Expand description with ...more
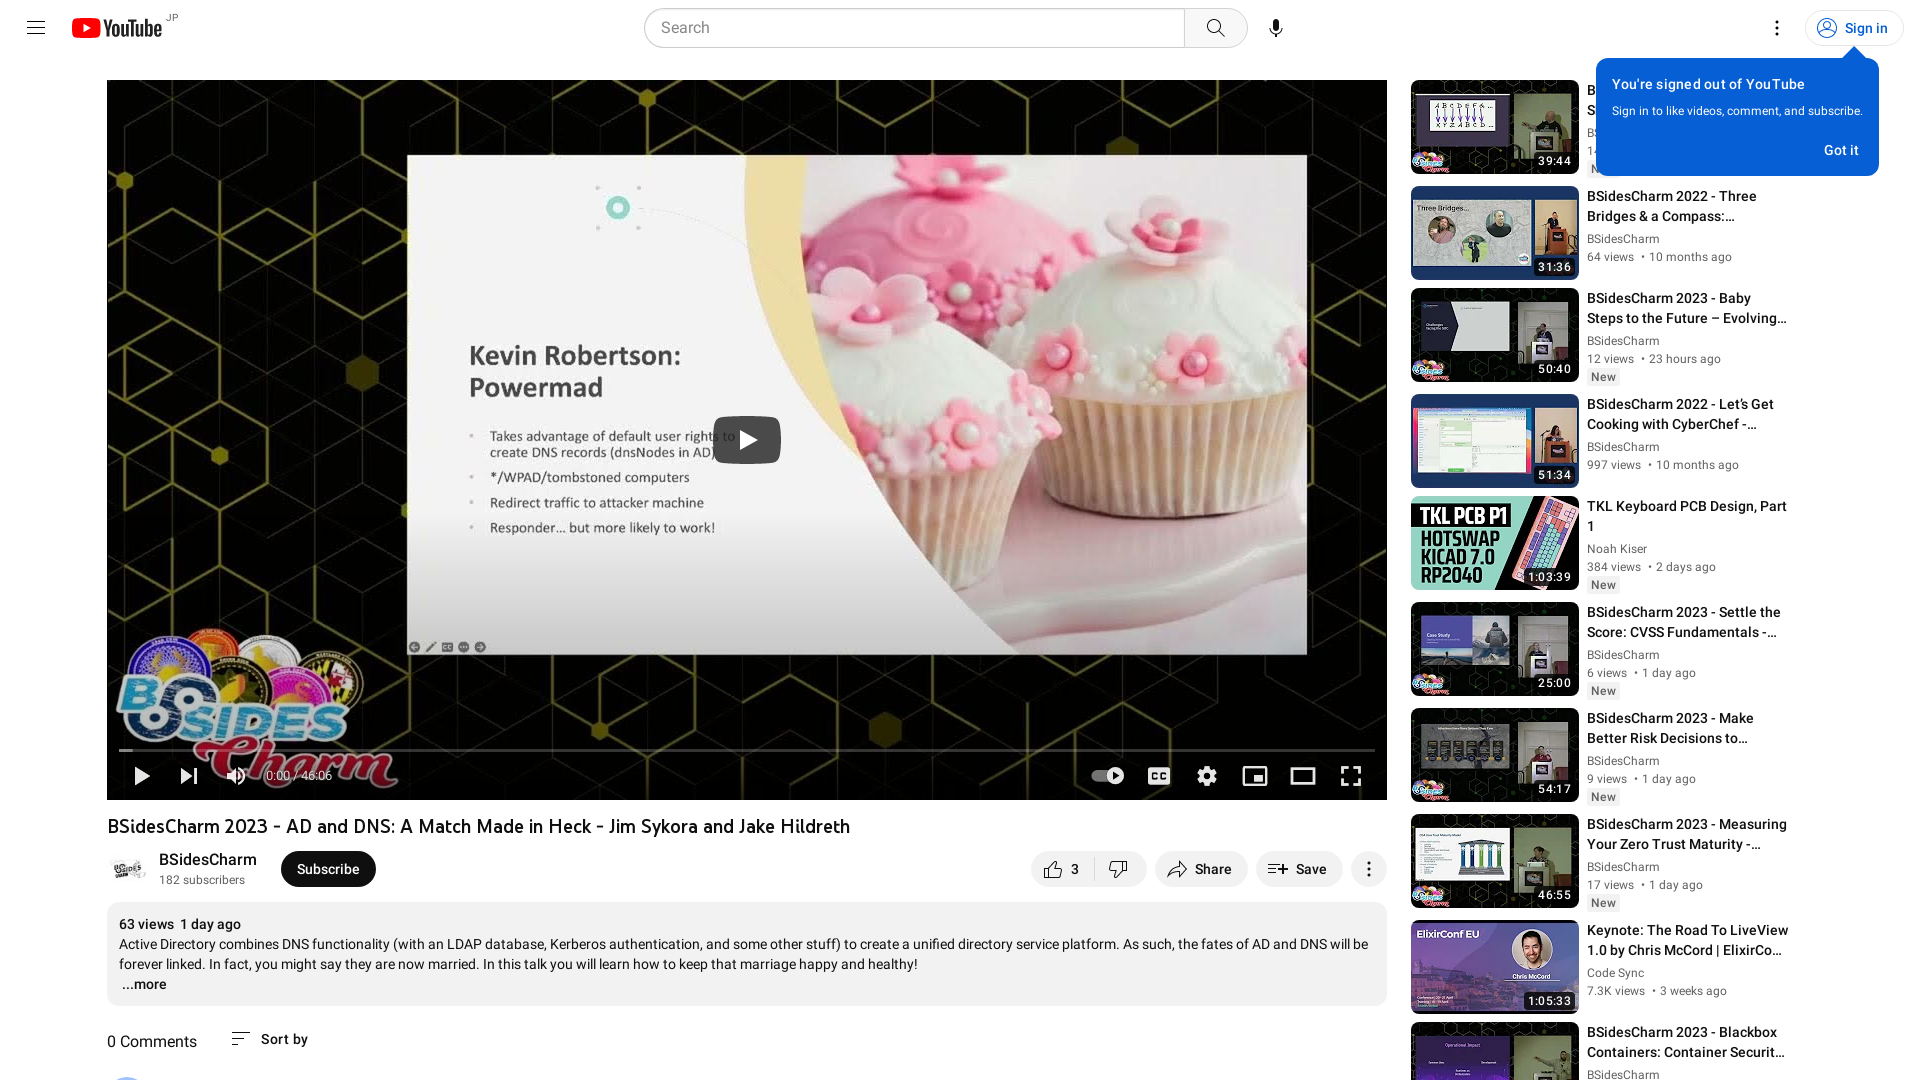The image size is (1920, 1080). (144, 985)
